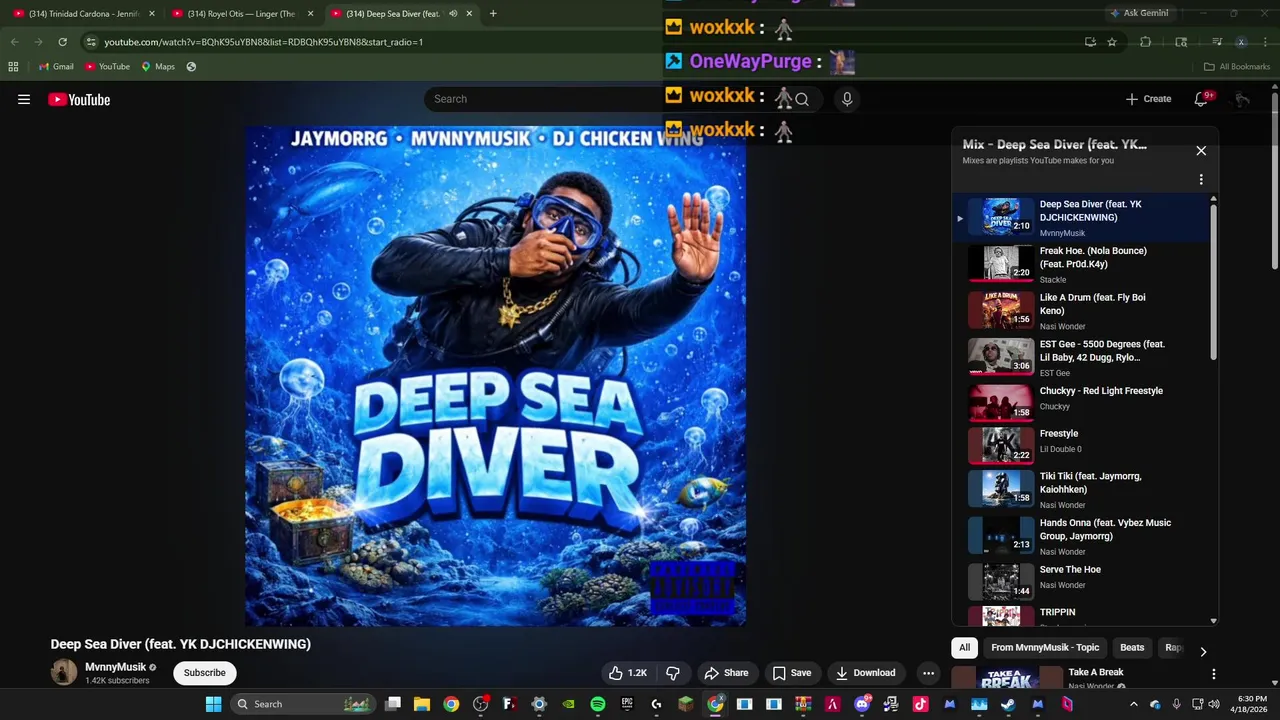Viewport: 1280px width, 720px height.
Task: Click the Install app icon in the address bar
Action: 1090,42
